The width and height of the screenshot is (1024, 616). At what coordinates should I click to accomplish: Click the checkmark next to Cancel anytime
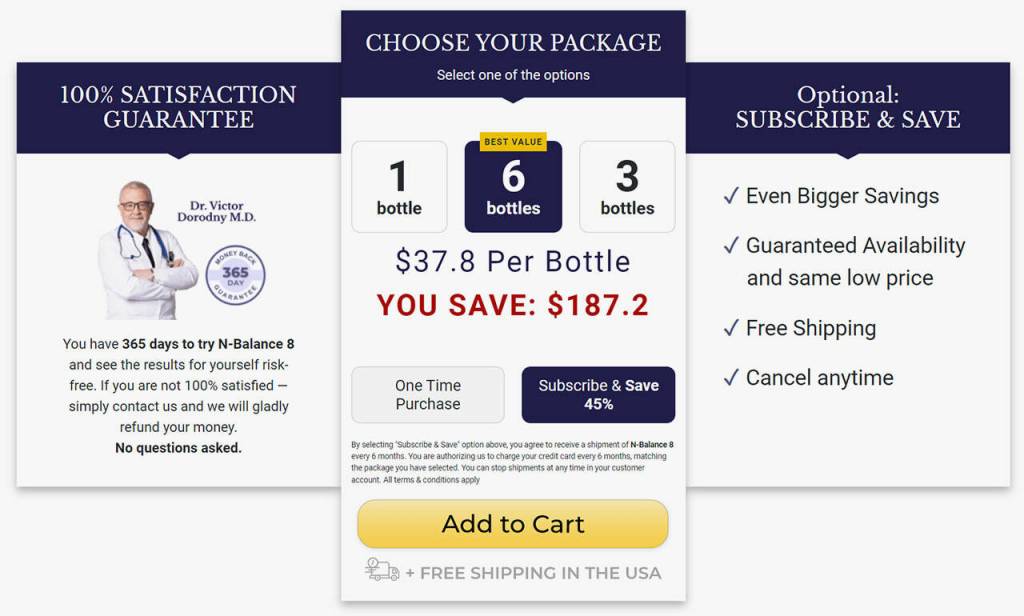click(x=730, y=378)
